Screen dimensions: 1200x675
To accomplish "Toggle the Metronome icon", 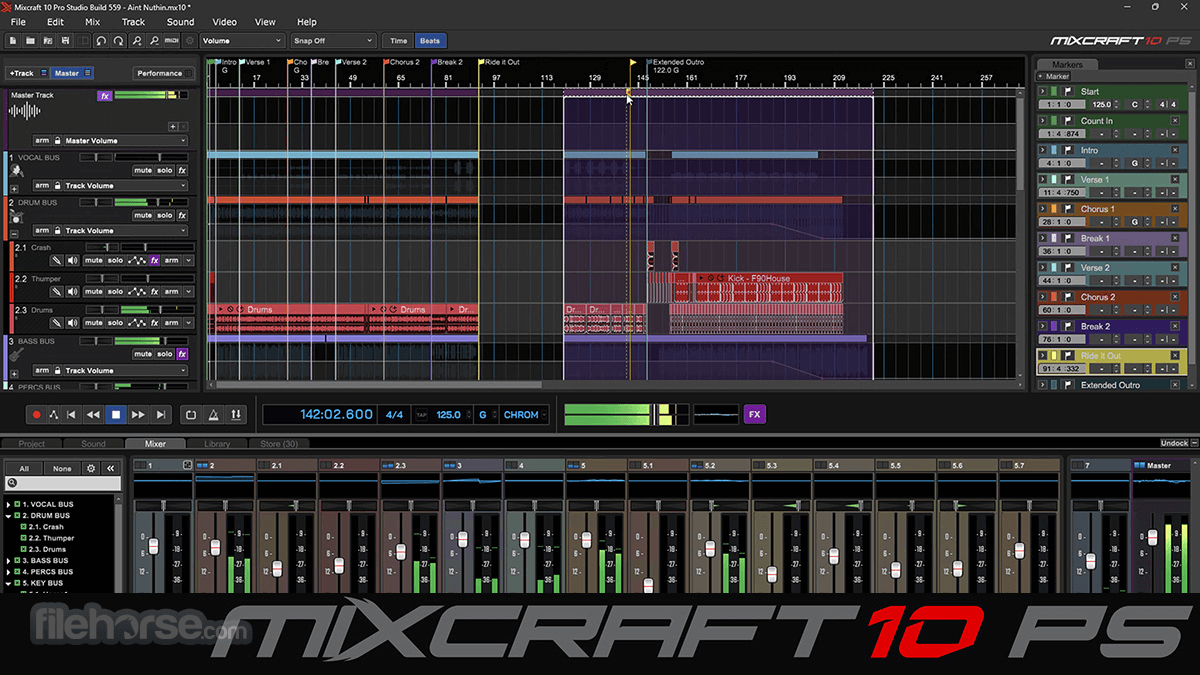I will pos(213,415).
